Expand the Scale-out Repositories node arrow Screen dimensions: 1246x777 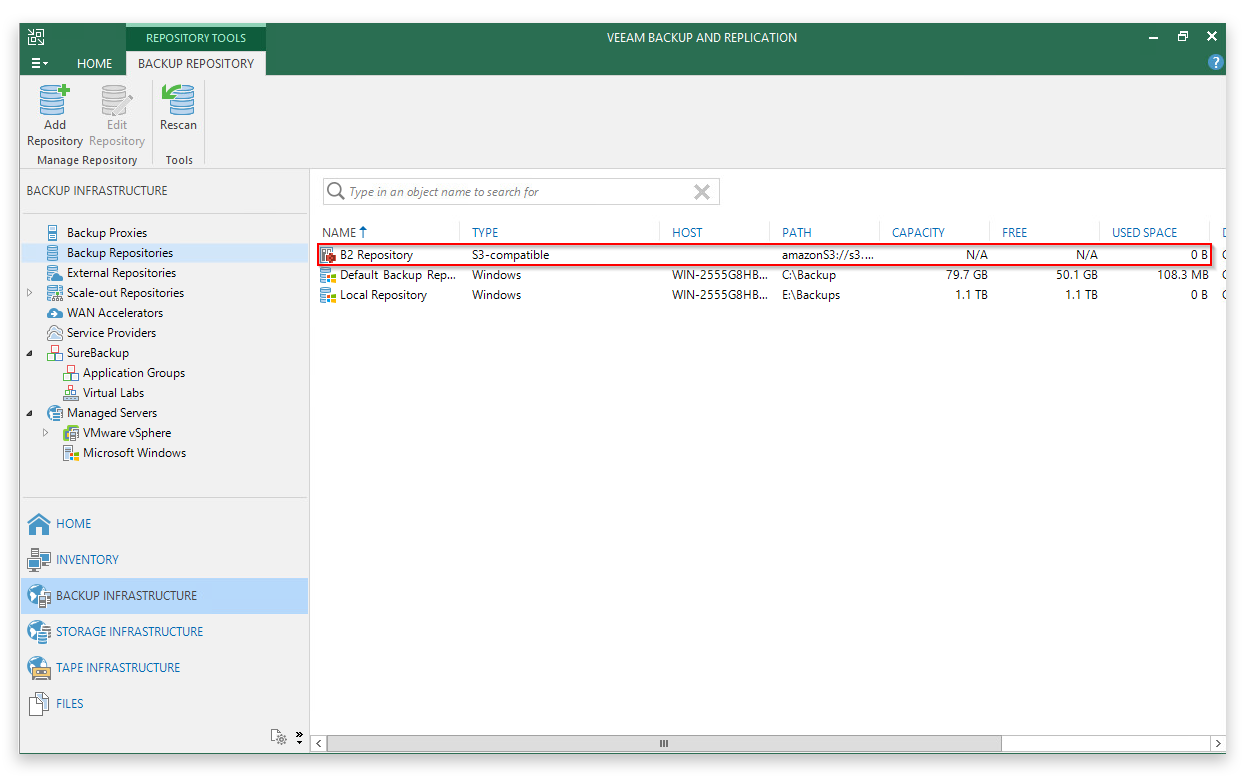[x=30, y=293]
